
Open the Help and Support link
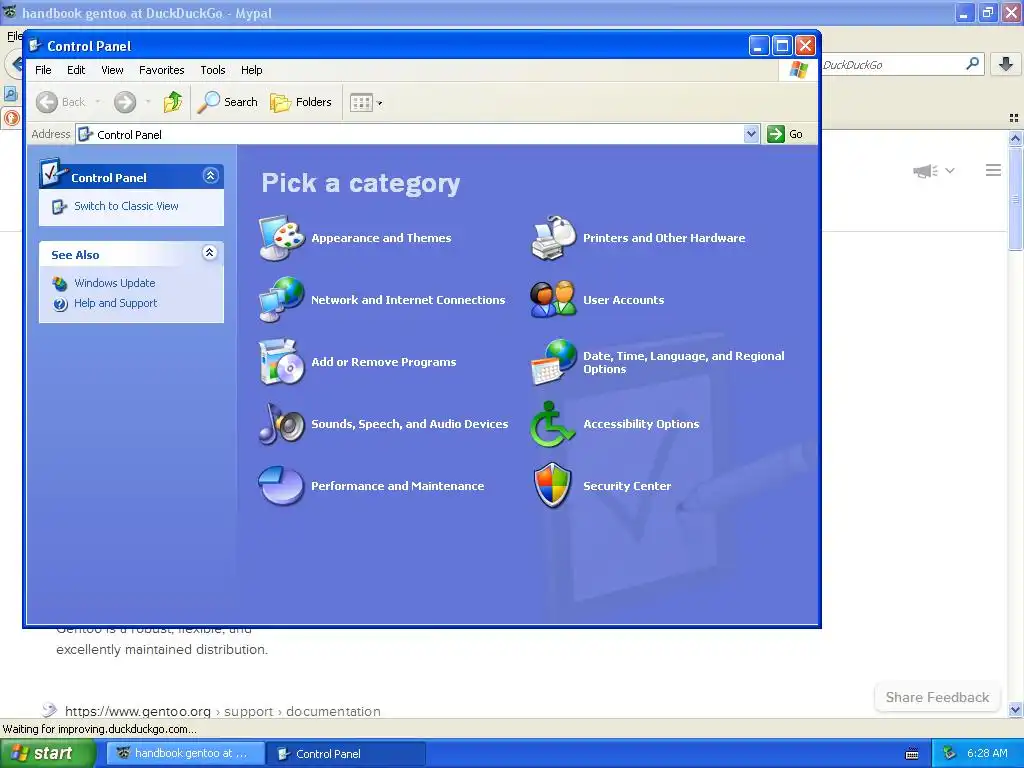tap(116, 304)
